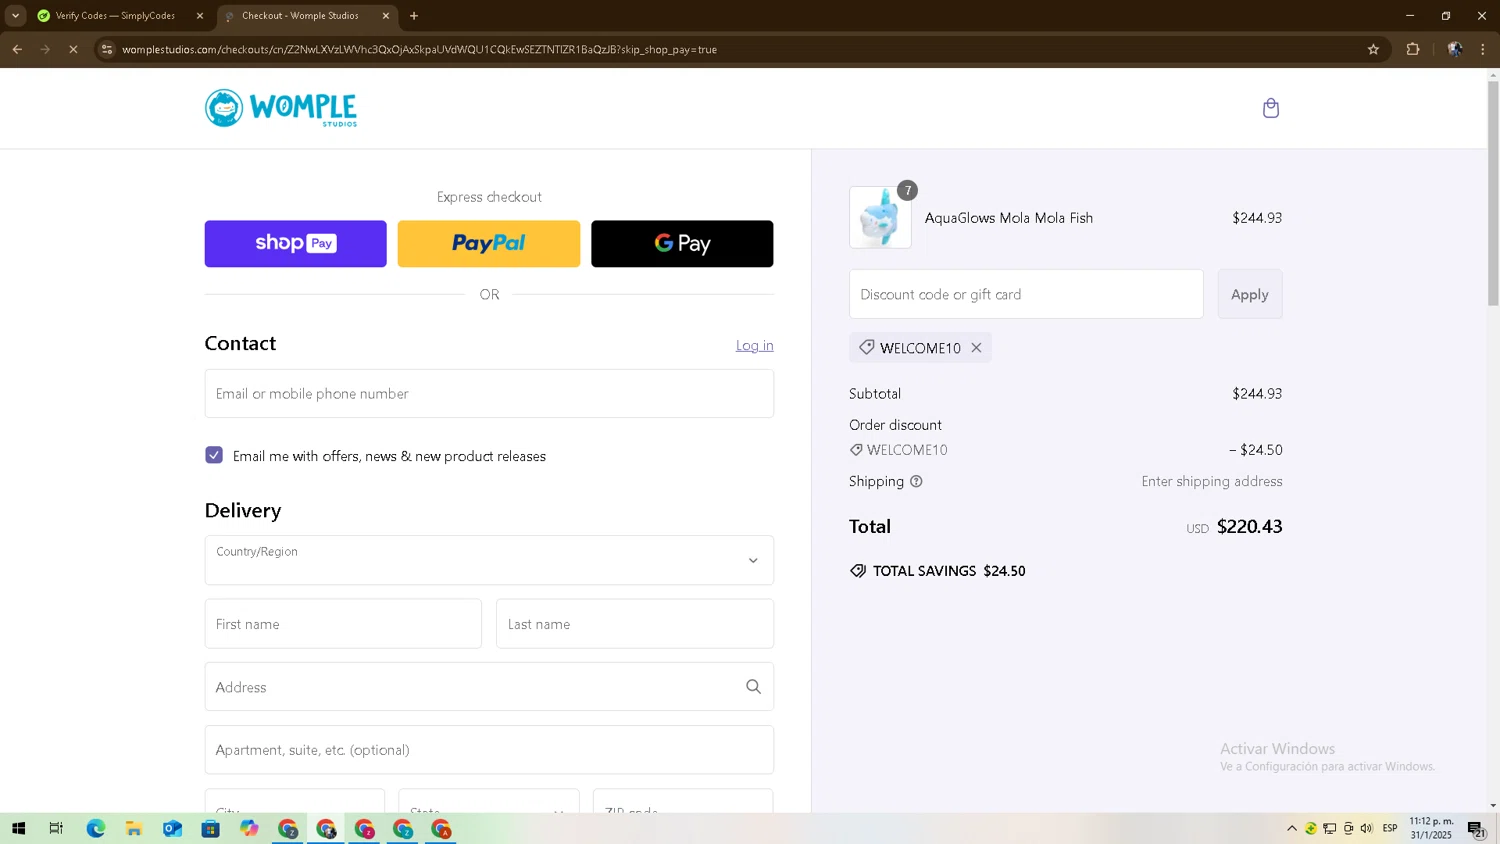Viewport: 1500px width, 844px height.
Task: Click the network tray icon
Action: pyautogui.click(x=1329, y=828)
